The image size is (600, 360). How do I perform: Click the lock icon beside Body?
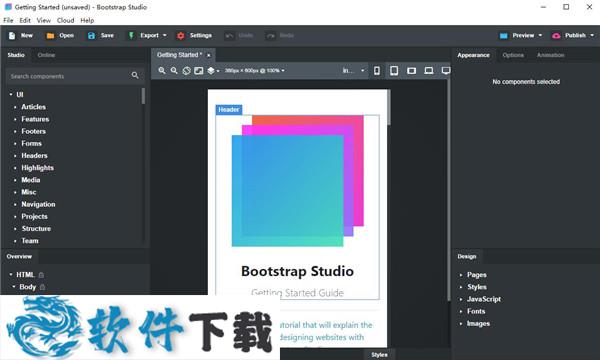[x=42, y=287]
